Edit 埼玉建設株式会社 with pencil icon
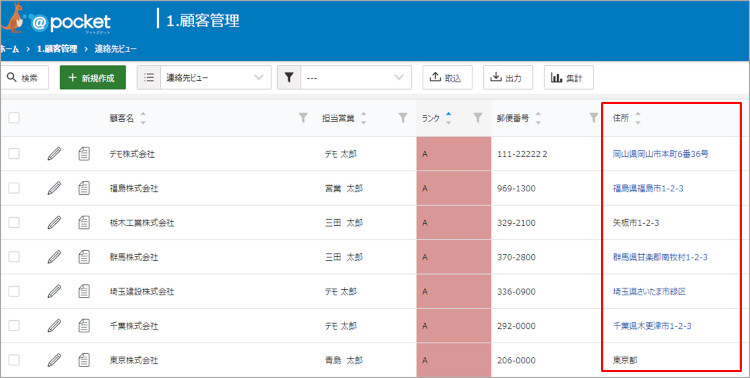The height and width of the screenshot is (378, 750). [55, 291]
